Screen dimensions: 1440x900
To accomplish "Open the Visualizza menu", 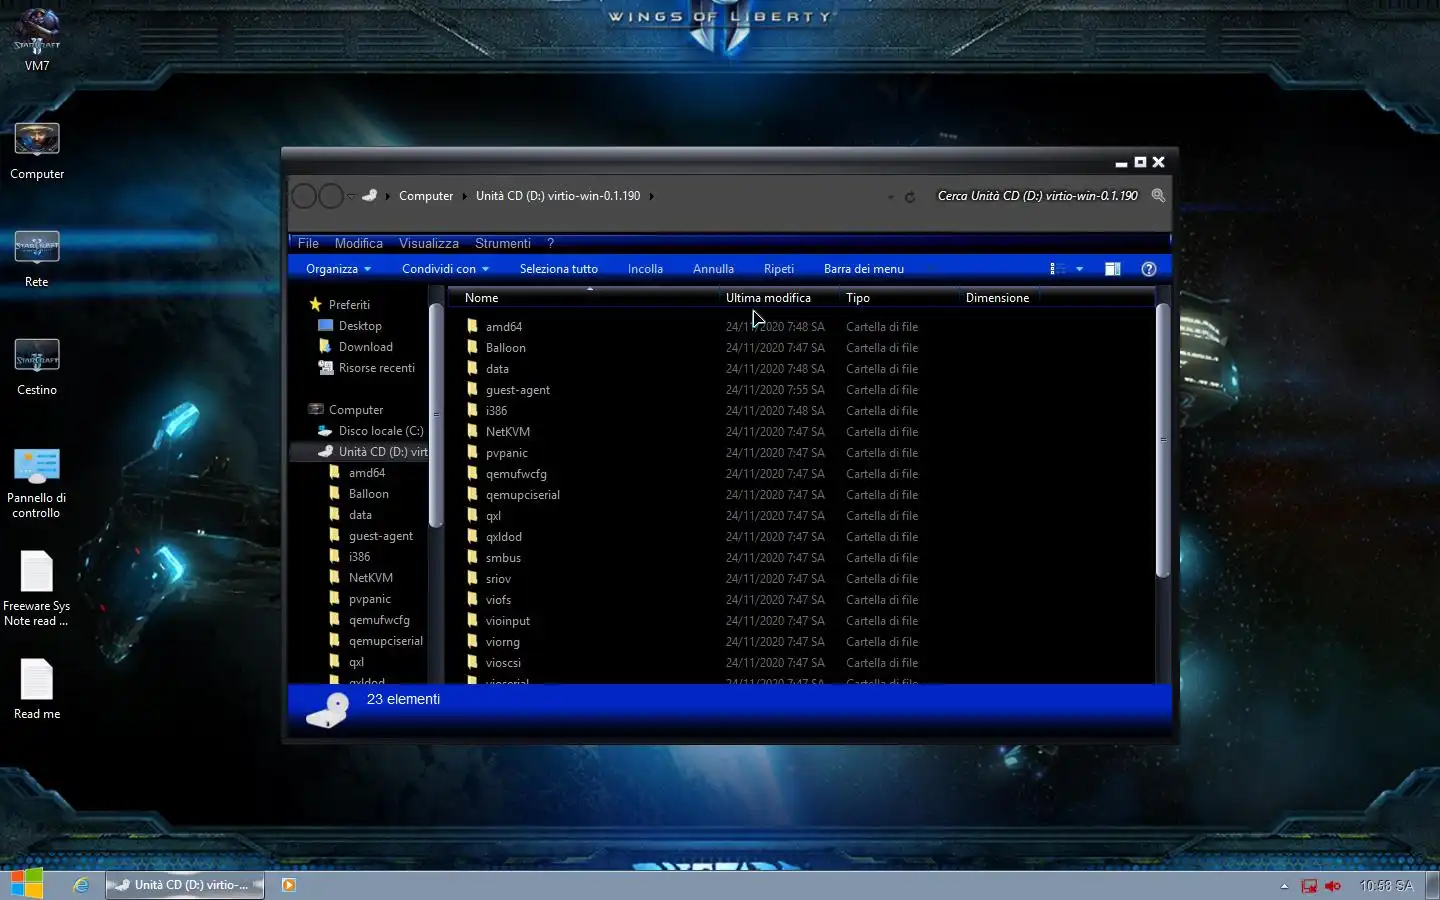I will click(x=429, y=244).
